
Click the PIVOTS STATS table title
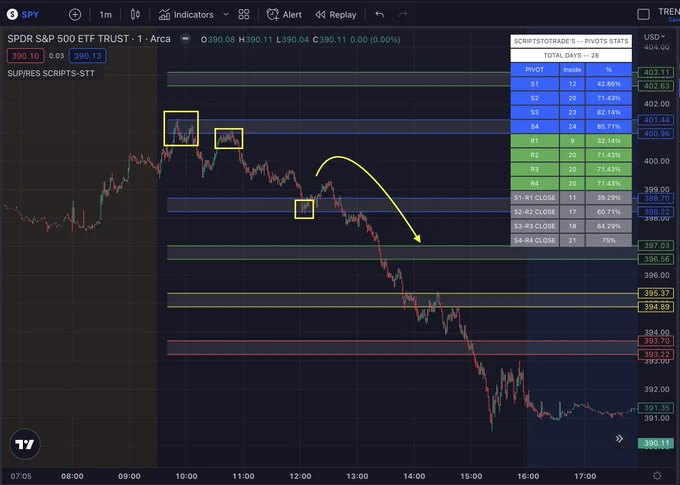571,41
